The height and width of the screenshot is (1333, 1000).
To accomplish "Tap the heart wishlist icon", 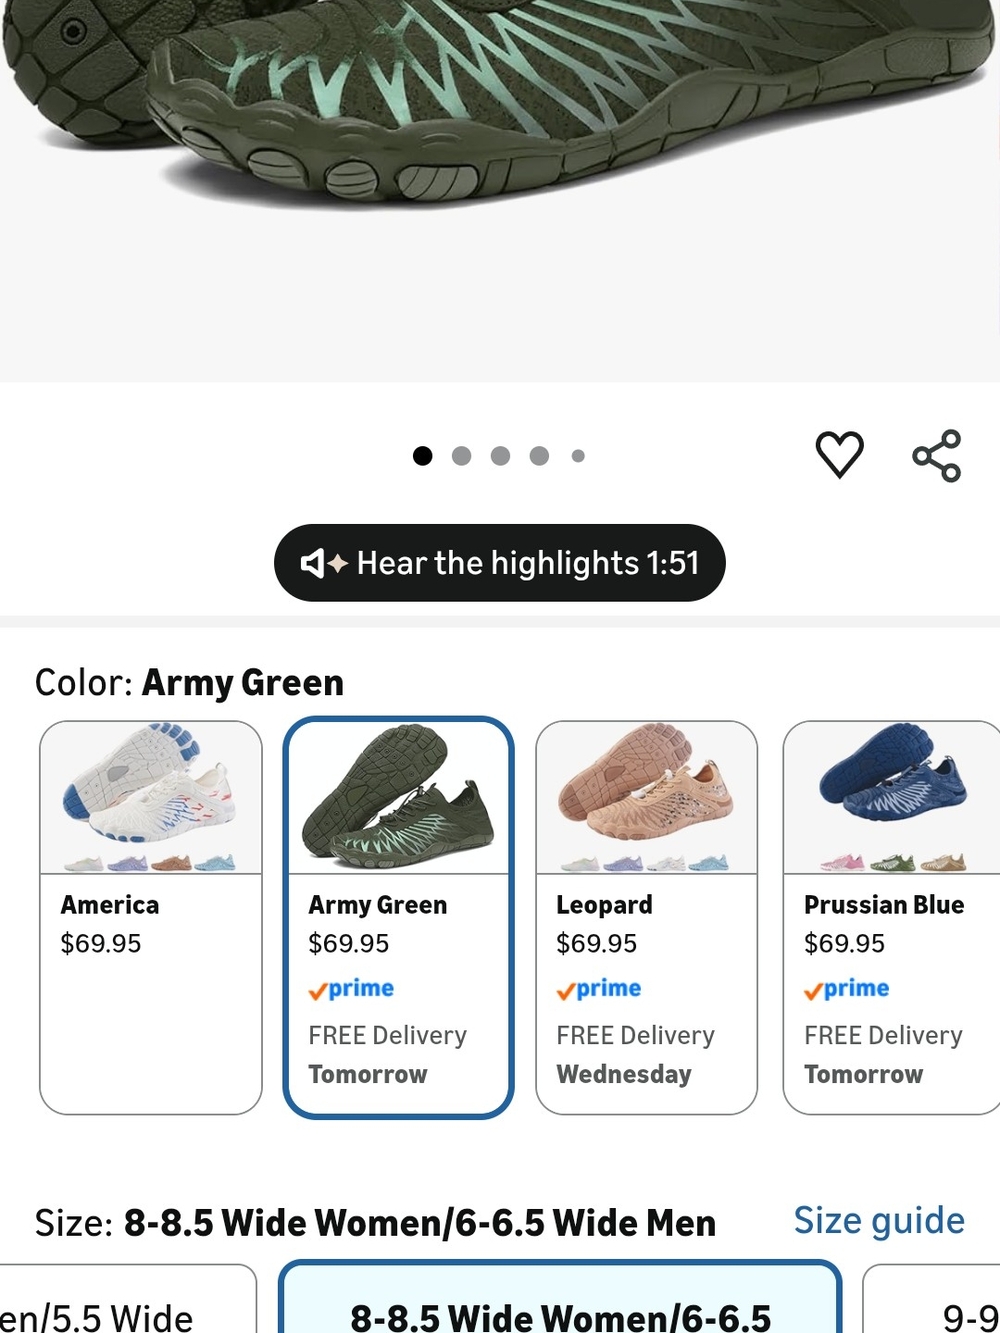I will pos(839,455).
